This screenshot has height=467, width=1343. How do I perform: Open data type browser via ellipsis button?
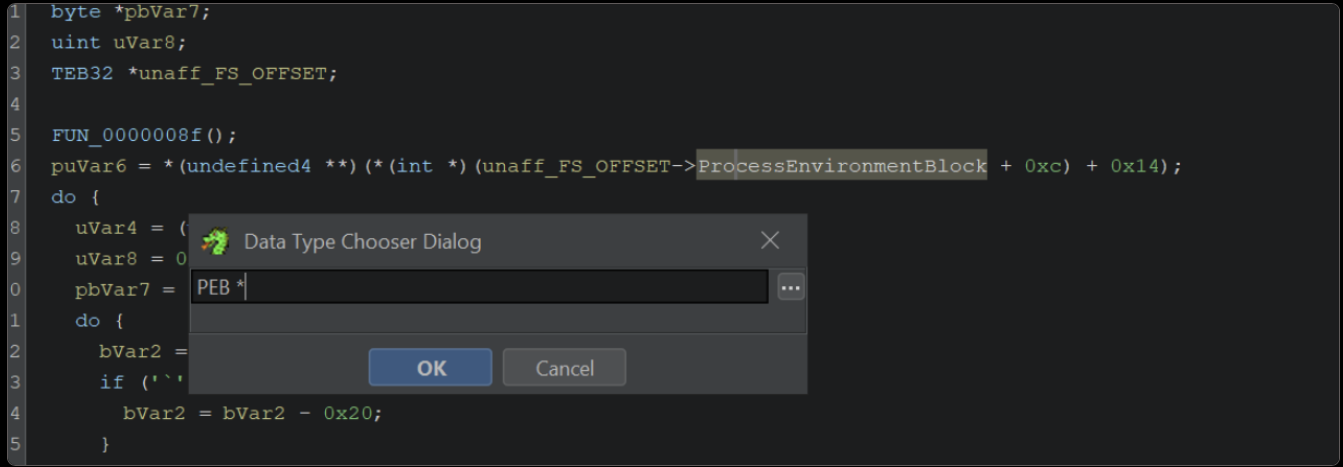pyautogui.click(x=791, y=288)
